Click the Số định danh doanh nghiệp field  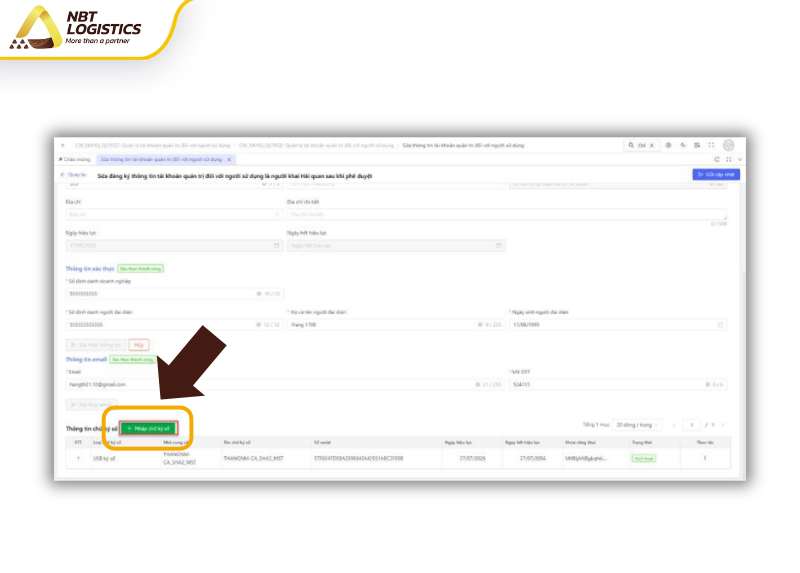tap(173, 294)
